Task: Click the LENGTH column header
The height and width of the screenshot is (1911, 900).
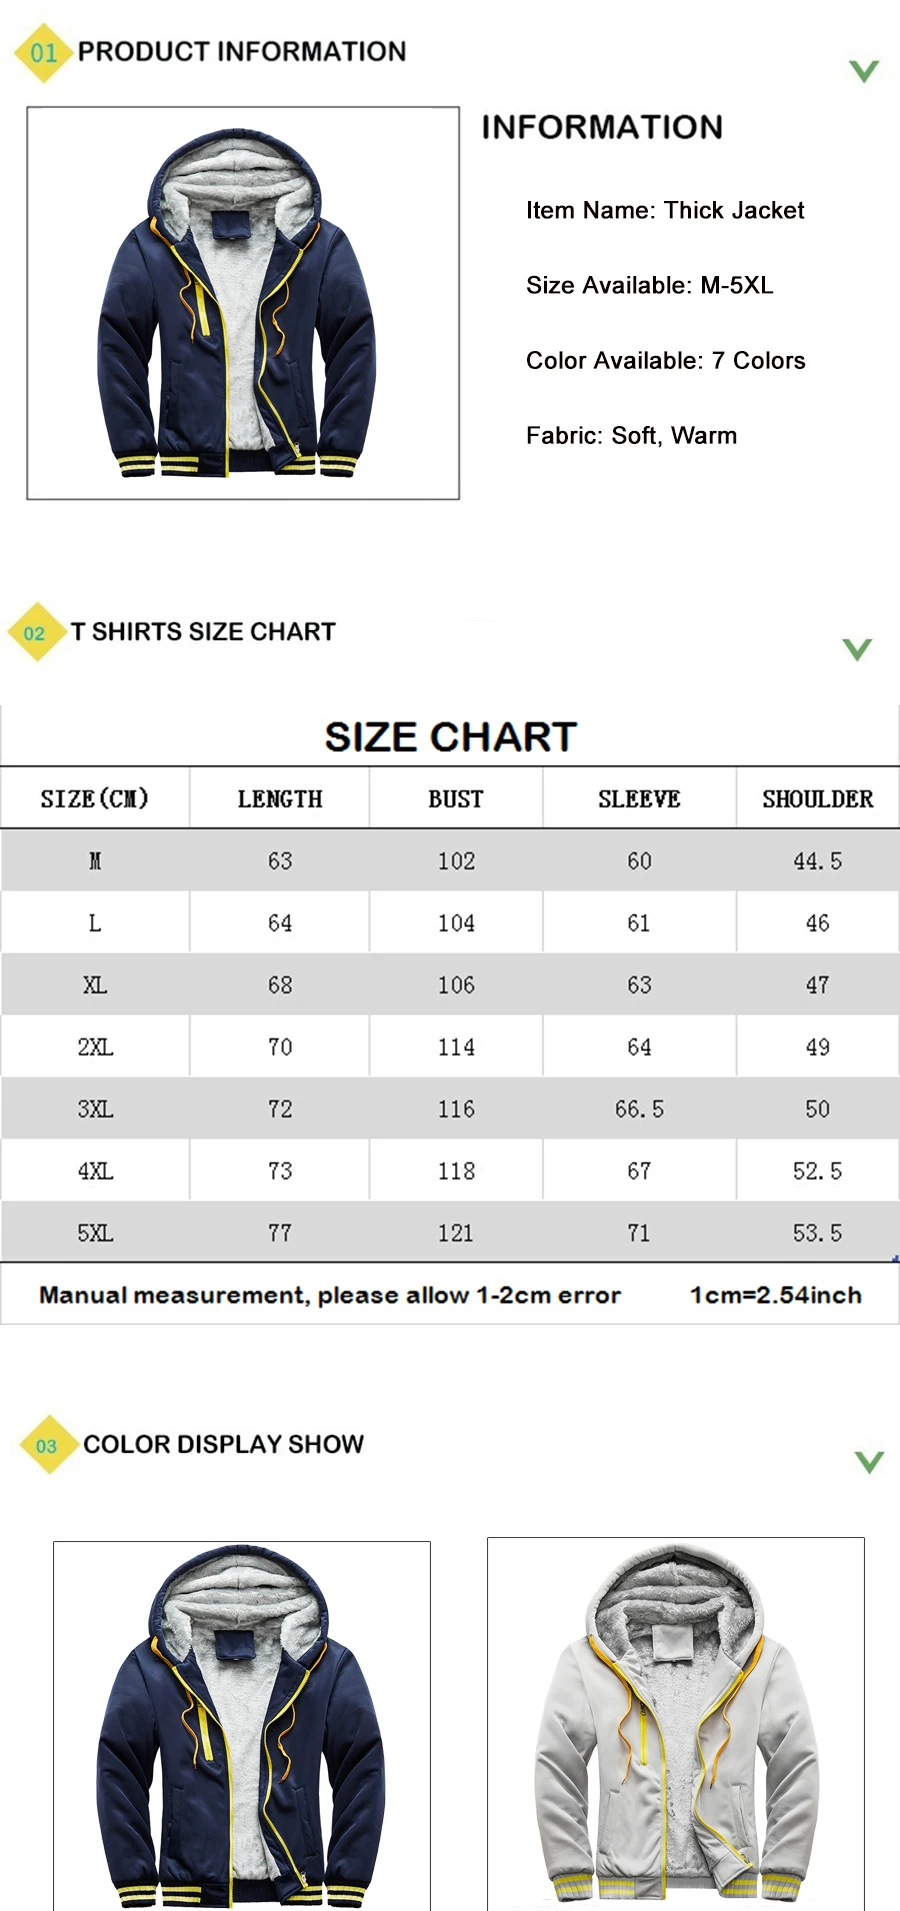Action: click(x=280, y=799)
